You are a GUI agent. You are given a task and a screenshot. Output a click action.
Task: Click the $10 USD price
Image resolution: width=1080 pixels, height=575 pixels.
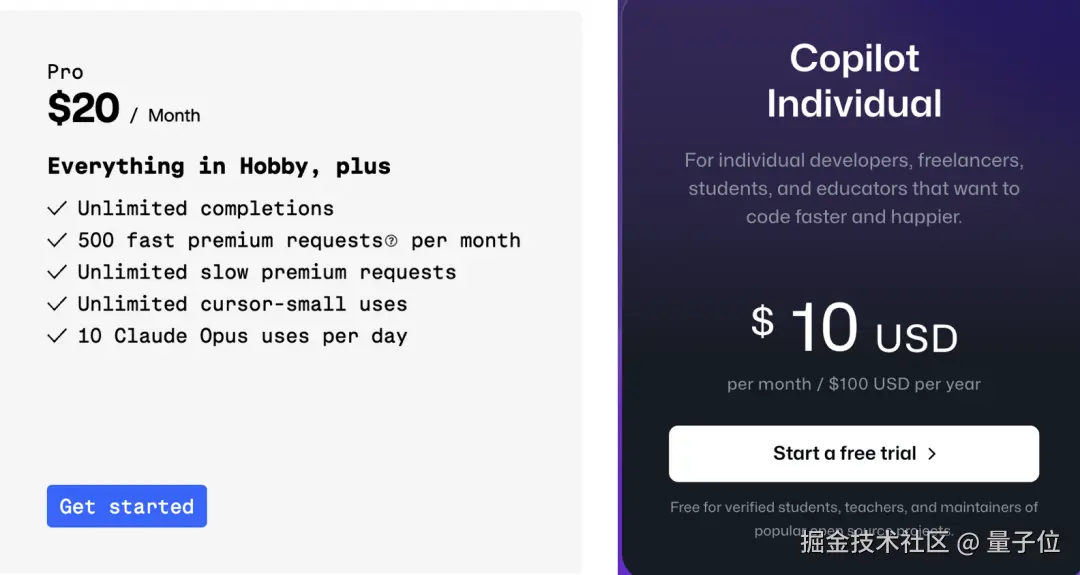coord(854,329)
